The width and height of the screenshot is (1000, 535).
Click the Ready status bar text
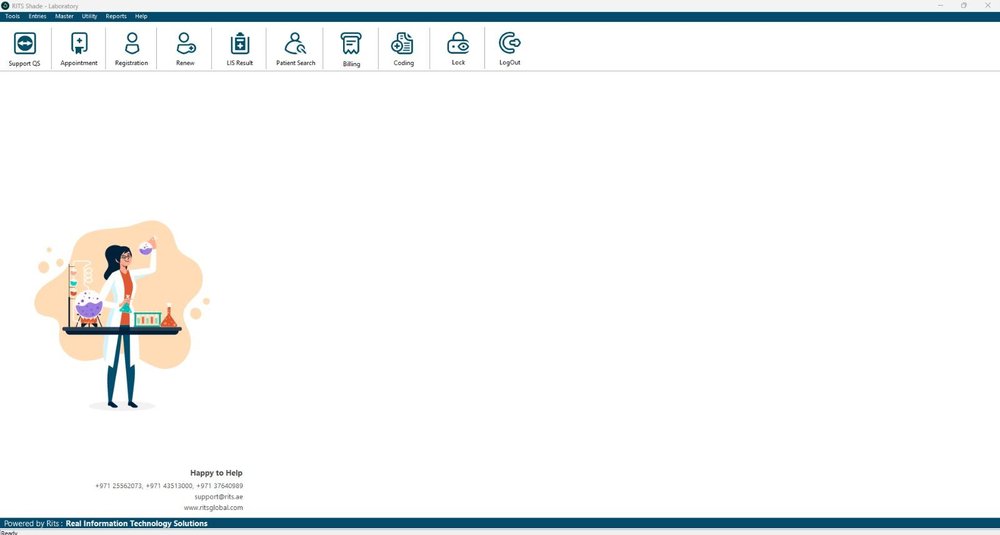point(9,532)
